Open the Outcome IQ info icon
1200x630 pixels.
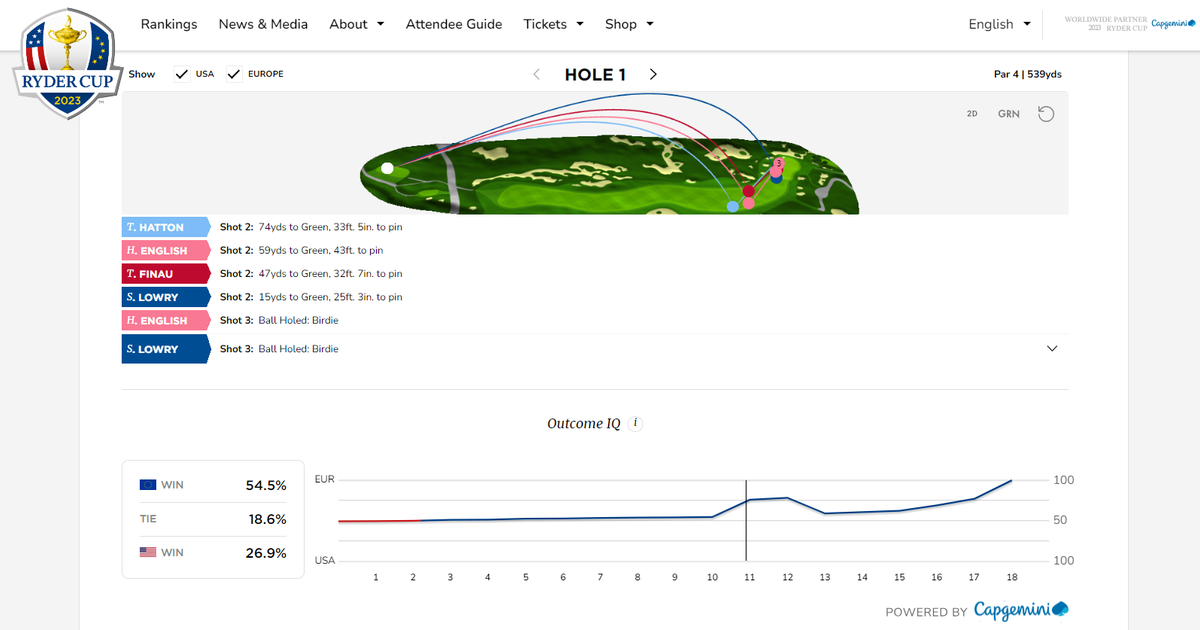635,423
